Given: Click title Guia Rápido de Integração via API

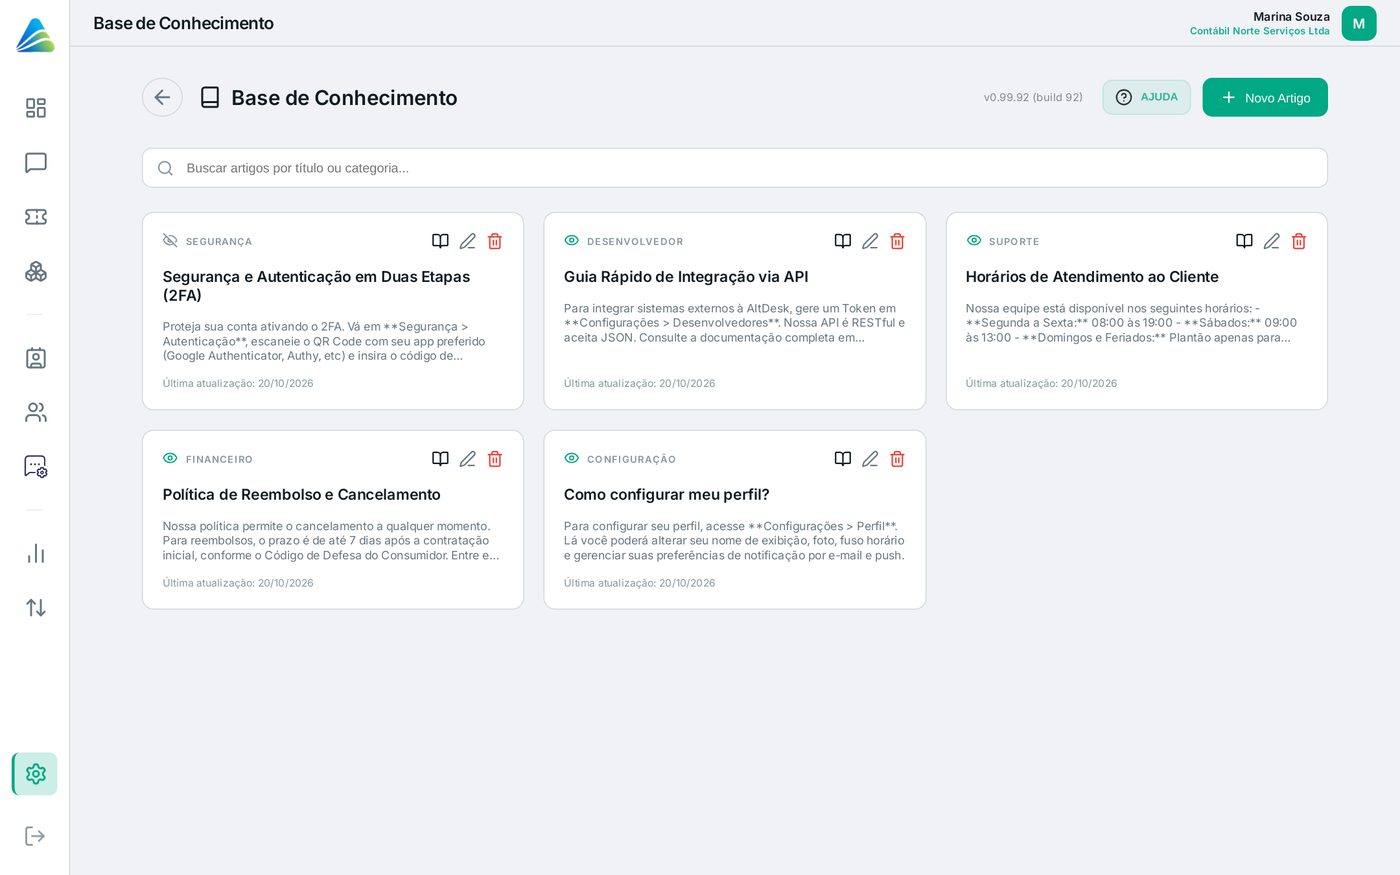Looking at the screenshot, I should pyautogui.click(x=686, y=277).
